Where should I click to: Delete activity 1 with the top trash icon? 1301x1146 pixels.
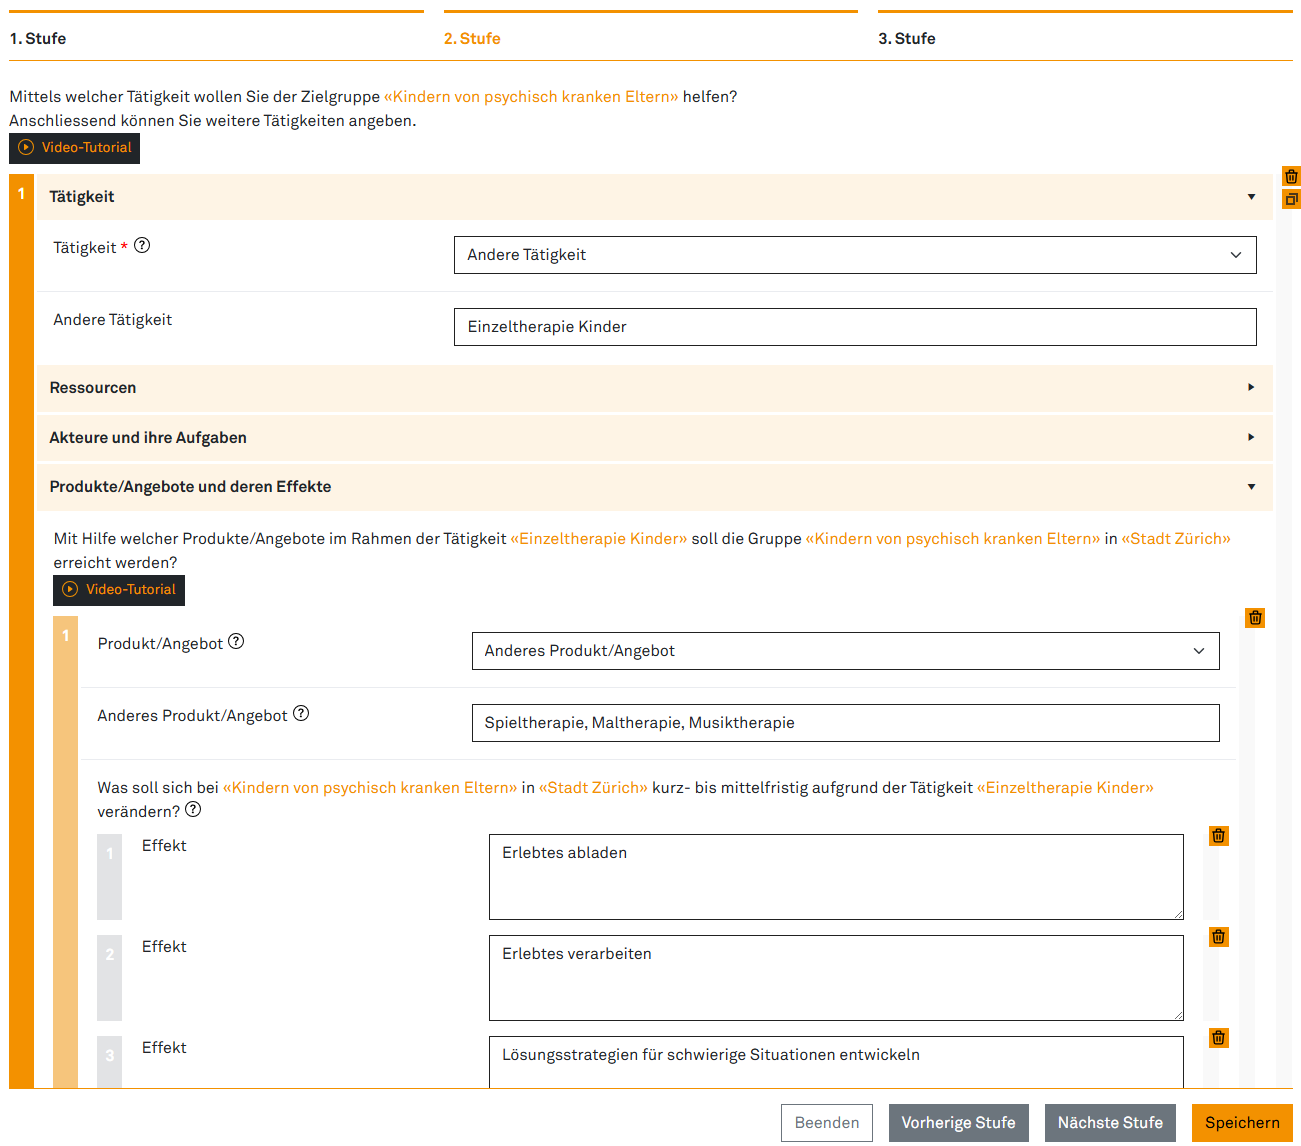pyautogui.click(x=1291, y=177)
